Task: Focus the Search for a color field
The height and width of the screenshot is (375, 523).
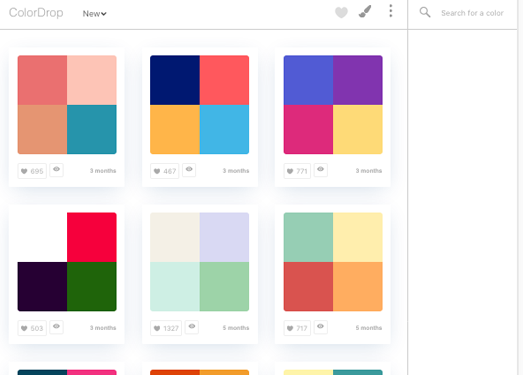Action: 472,13
